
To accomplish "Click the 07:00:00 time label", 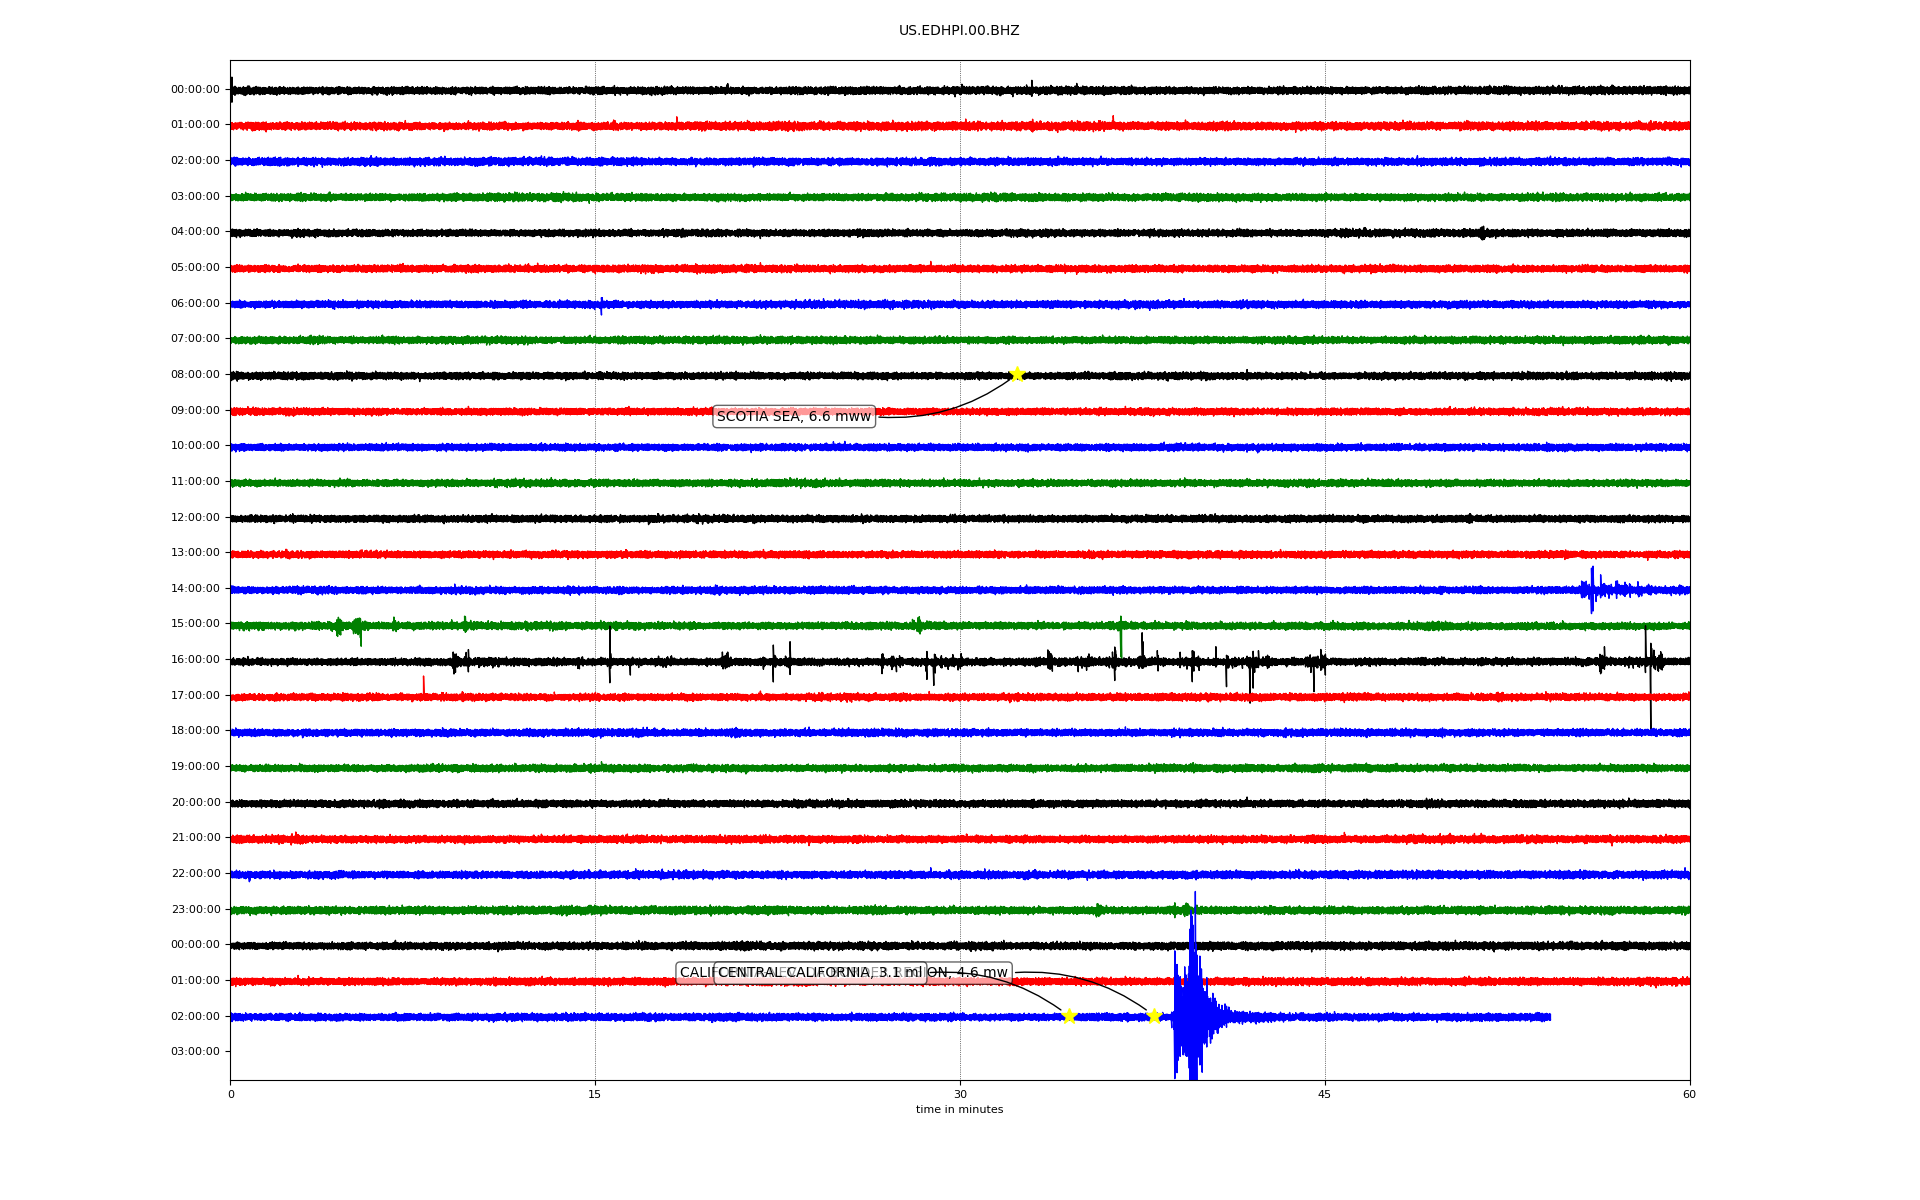I will click(195, 339).
